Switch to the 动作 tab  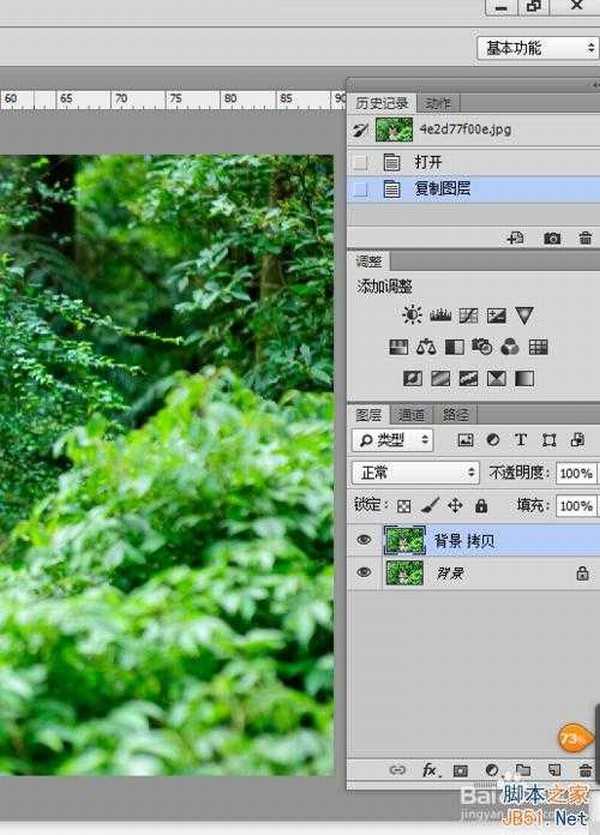click(437, 103)
